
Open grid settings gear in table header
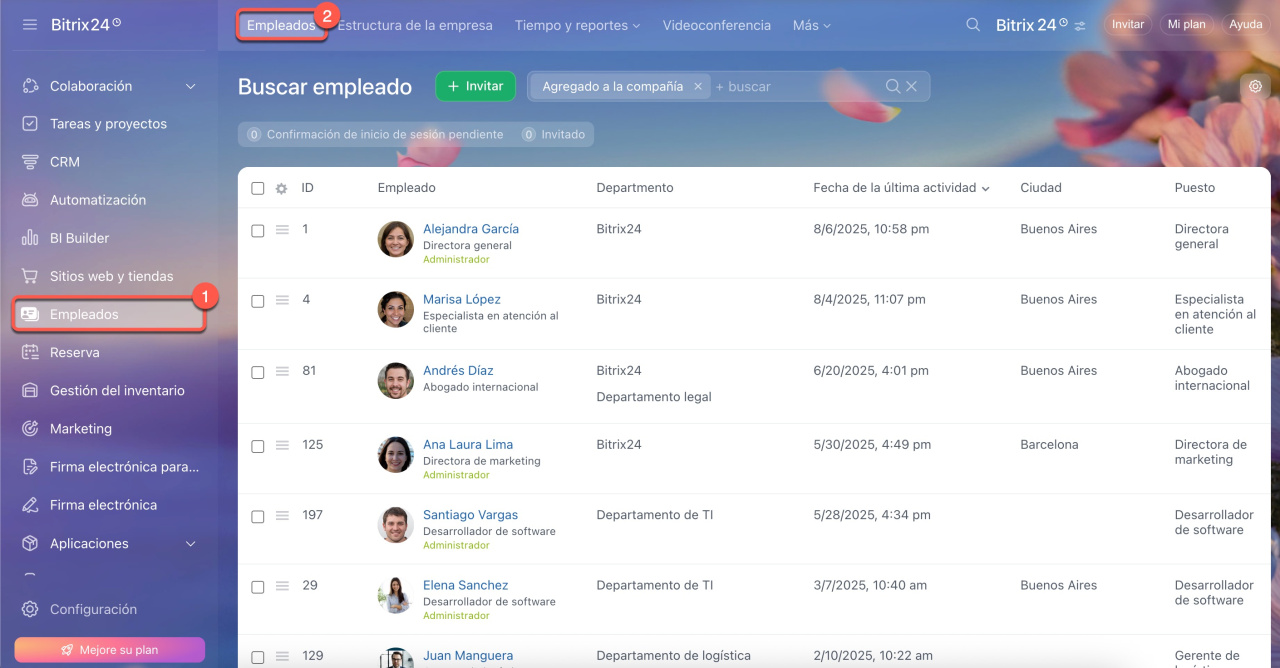[x=282, y=188]
